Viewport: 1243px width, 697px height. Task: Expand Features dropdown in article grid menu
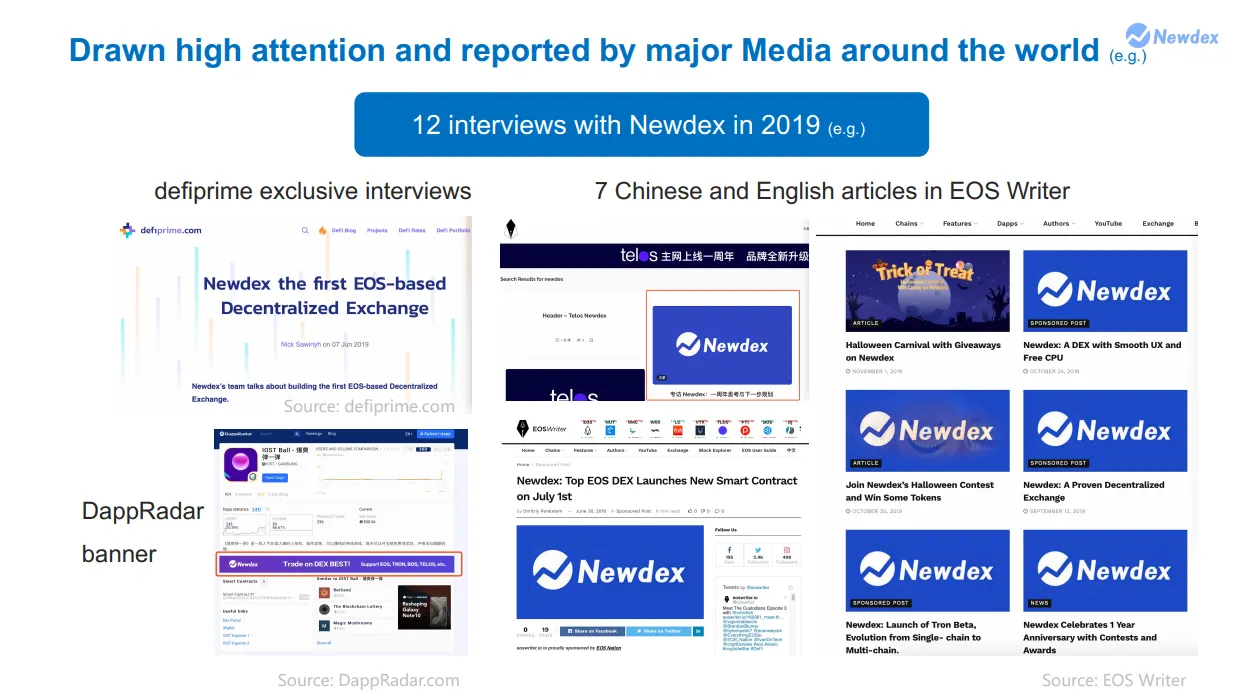(x=960, y=224)
